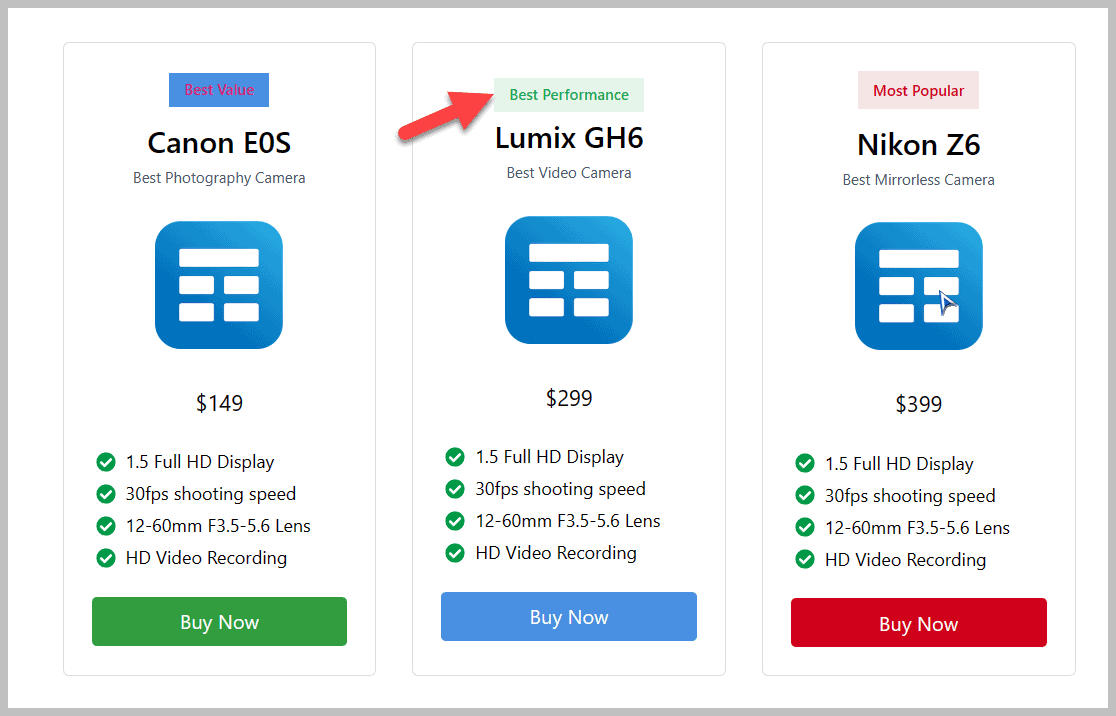Select the Best Value badge
The height and width of the screenshot is (716, 1116).
point(219,90)
